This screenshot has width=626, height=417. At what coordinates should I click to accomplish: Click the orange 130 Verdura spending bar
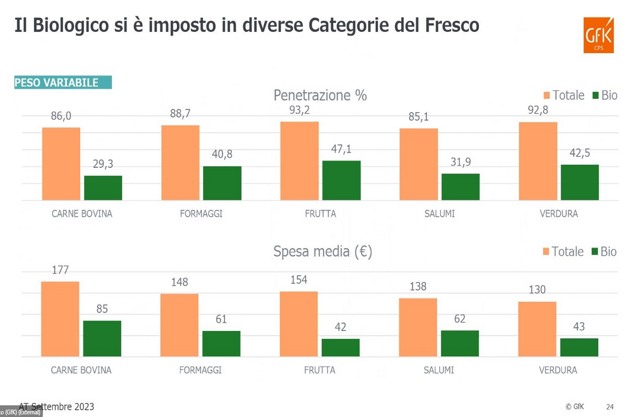[537, 328]
